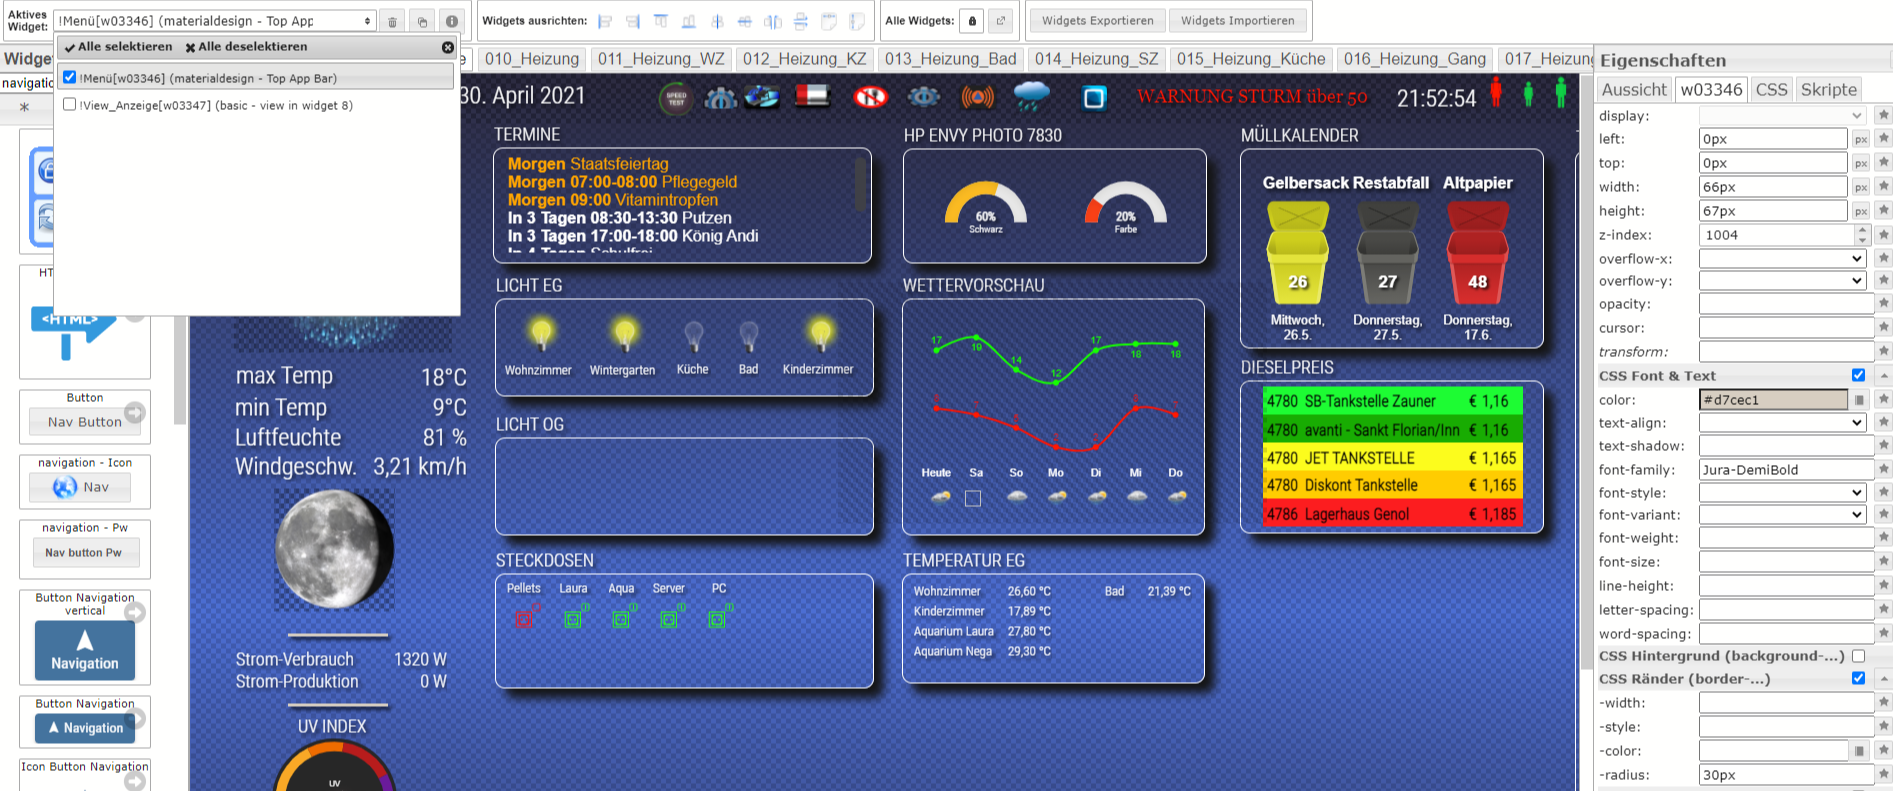
Task: Click Alle deselektieren in widget popup
Action: coord(246,47)
